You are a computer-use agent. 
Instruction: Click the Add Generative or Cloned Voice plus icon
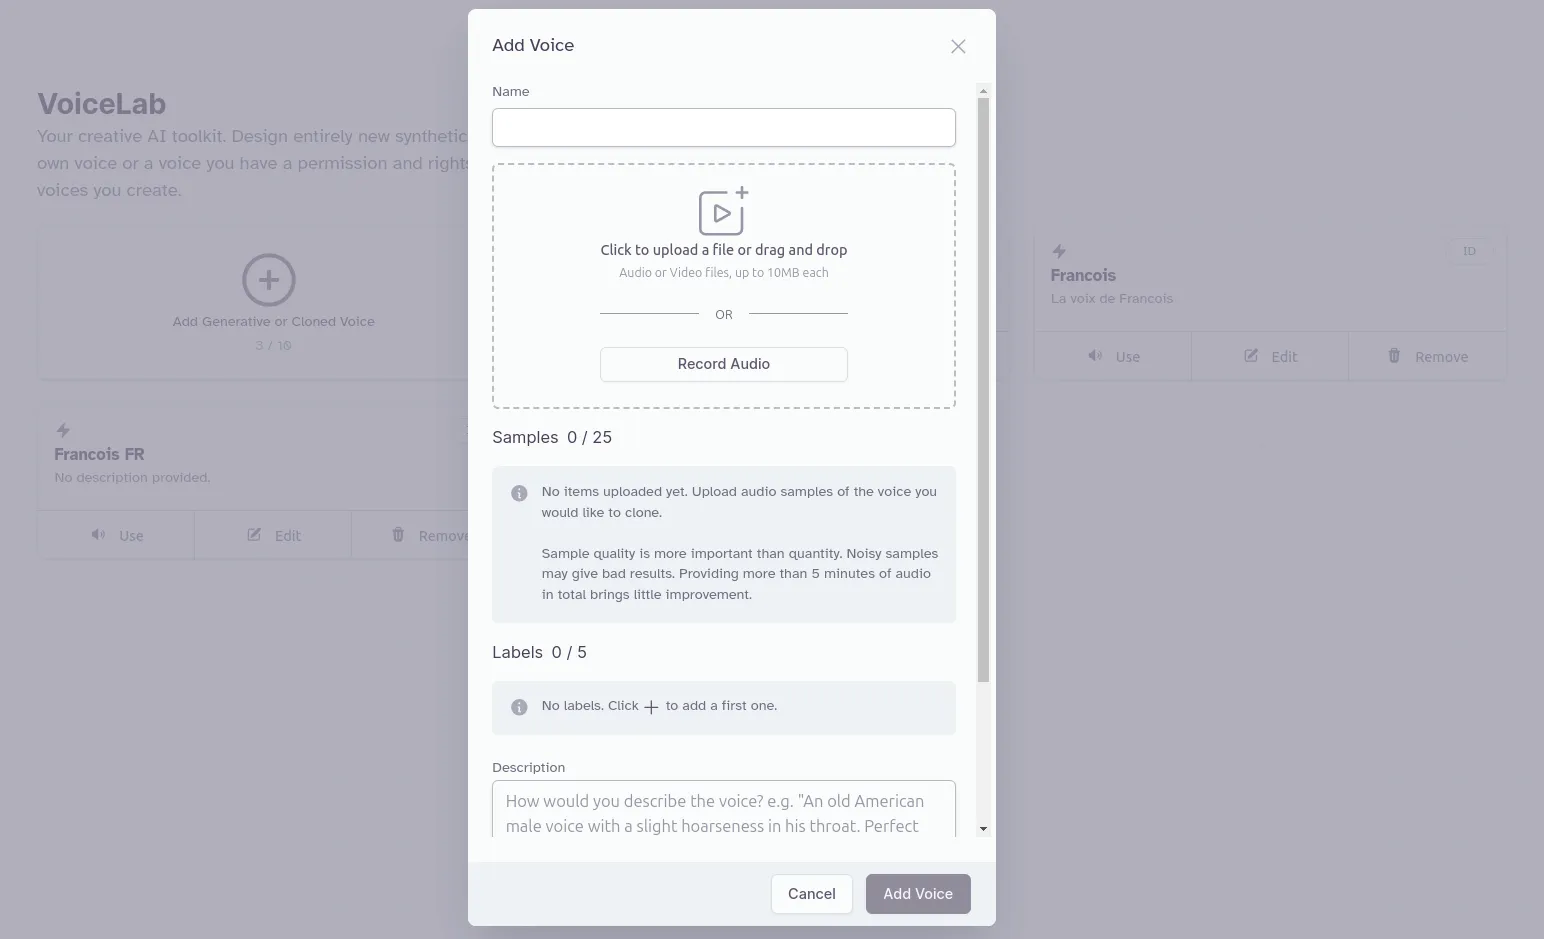(269, 280)
